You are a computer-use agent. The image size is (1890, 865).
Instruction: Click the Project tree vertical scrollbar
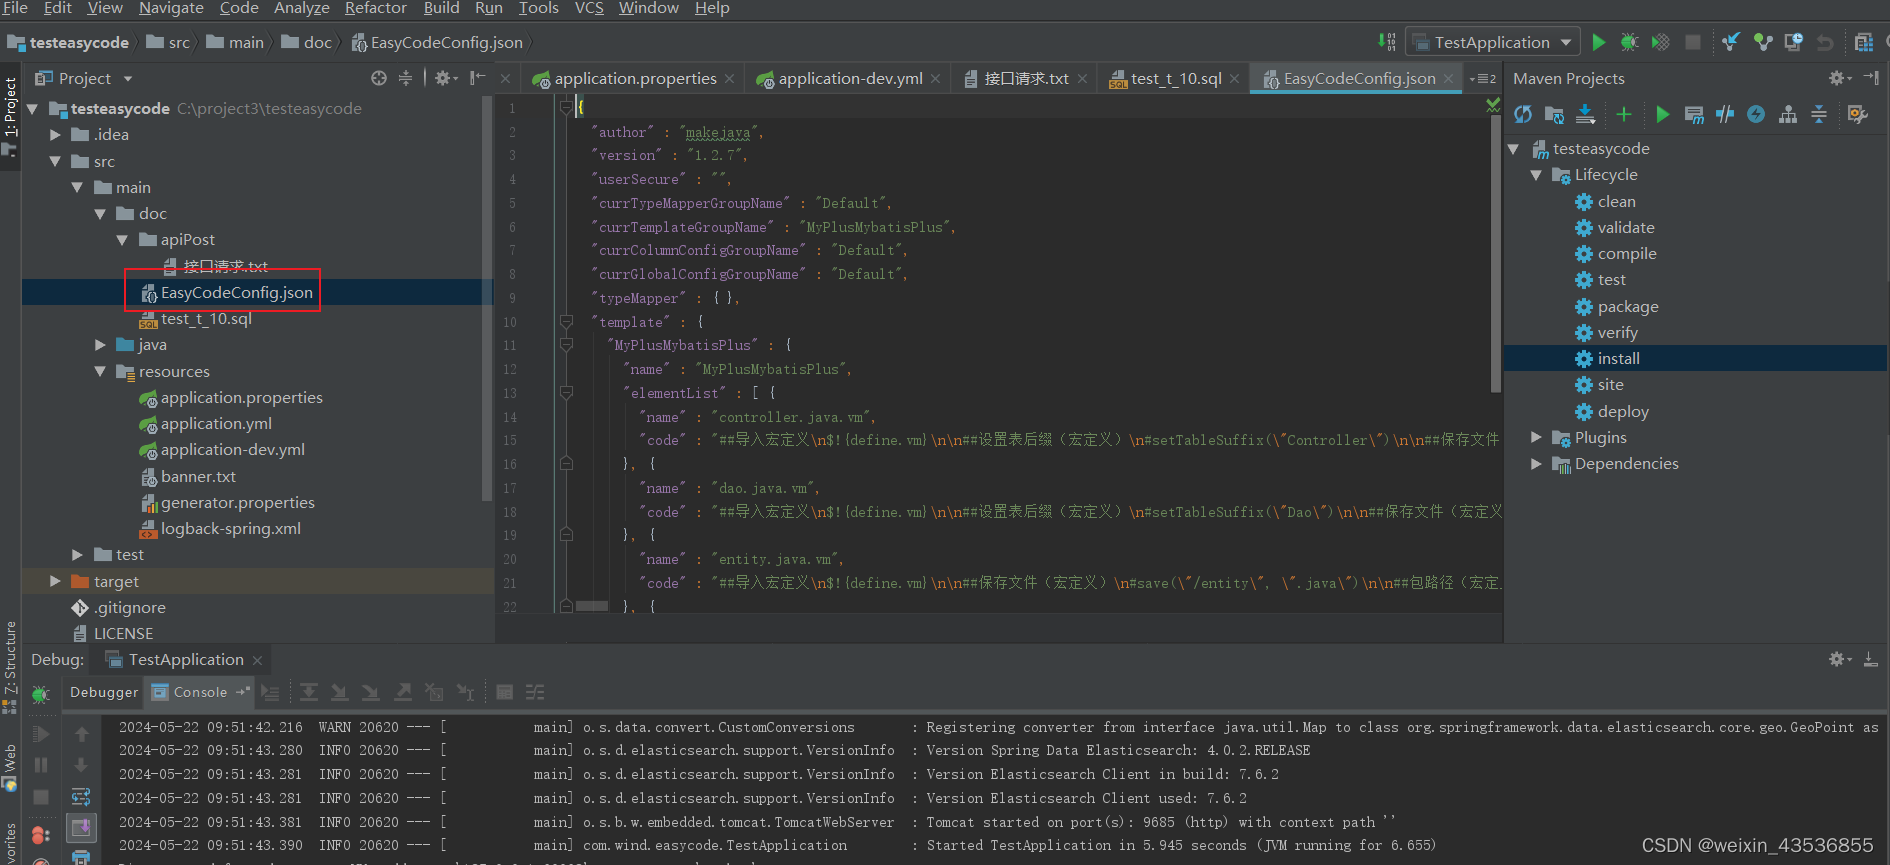tap(487, 298)
